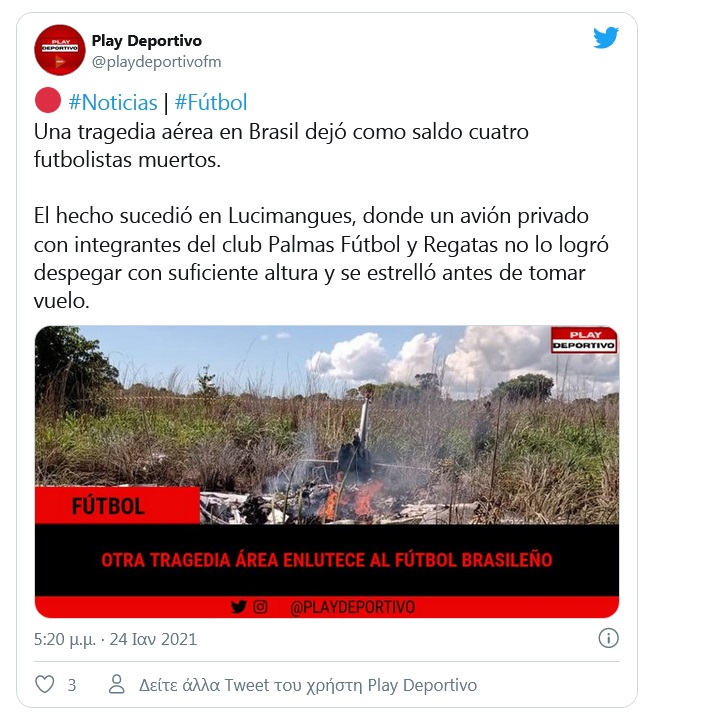707x712 pixels.
Task: Open the #Noticias hashtag
Action: (x=113, y=102)
